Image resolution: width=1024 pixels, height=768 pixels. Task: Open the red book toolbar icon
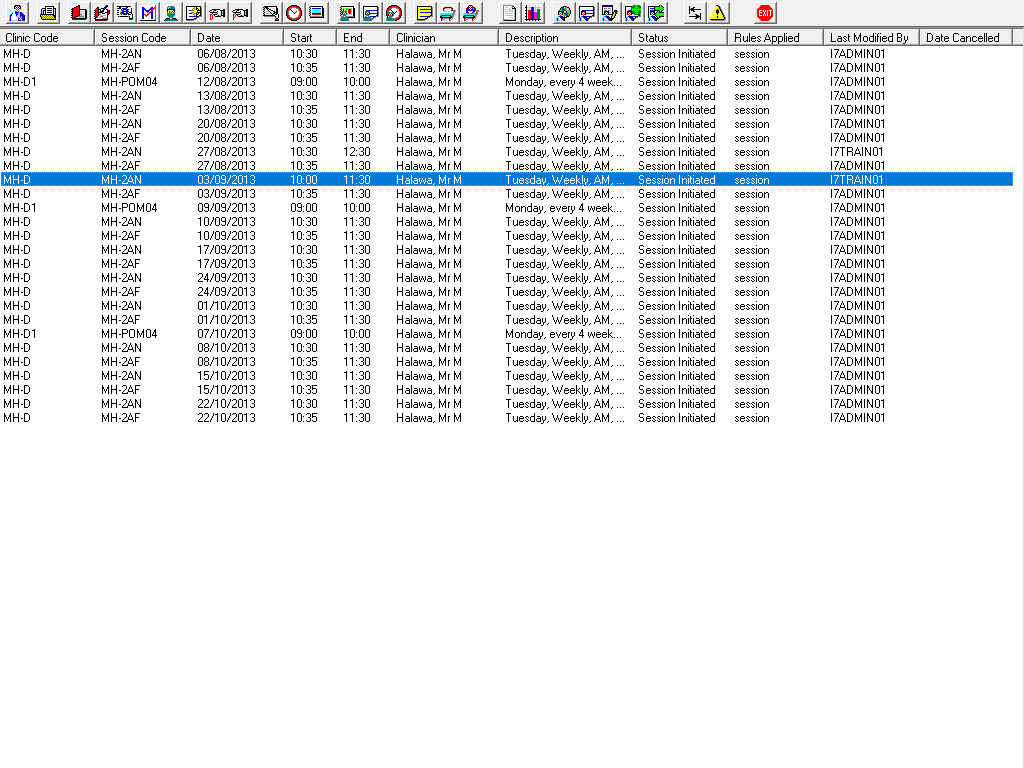[79, 12]
